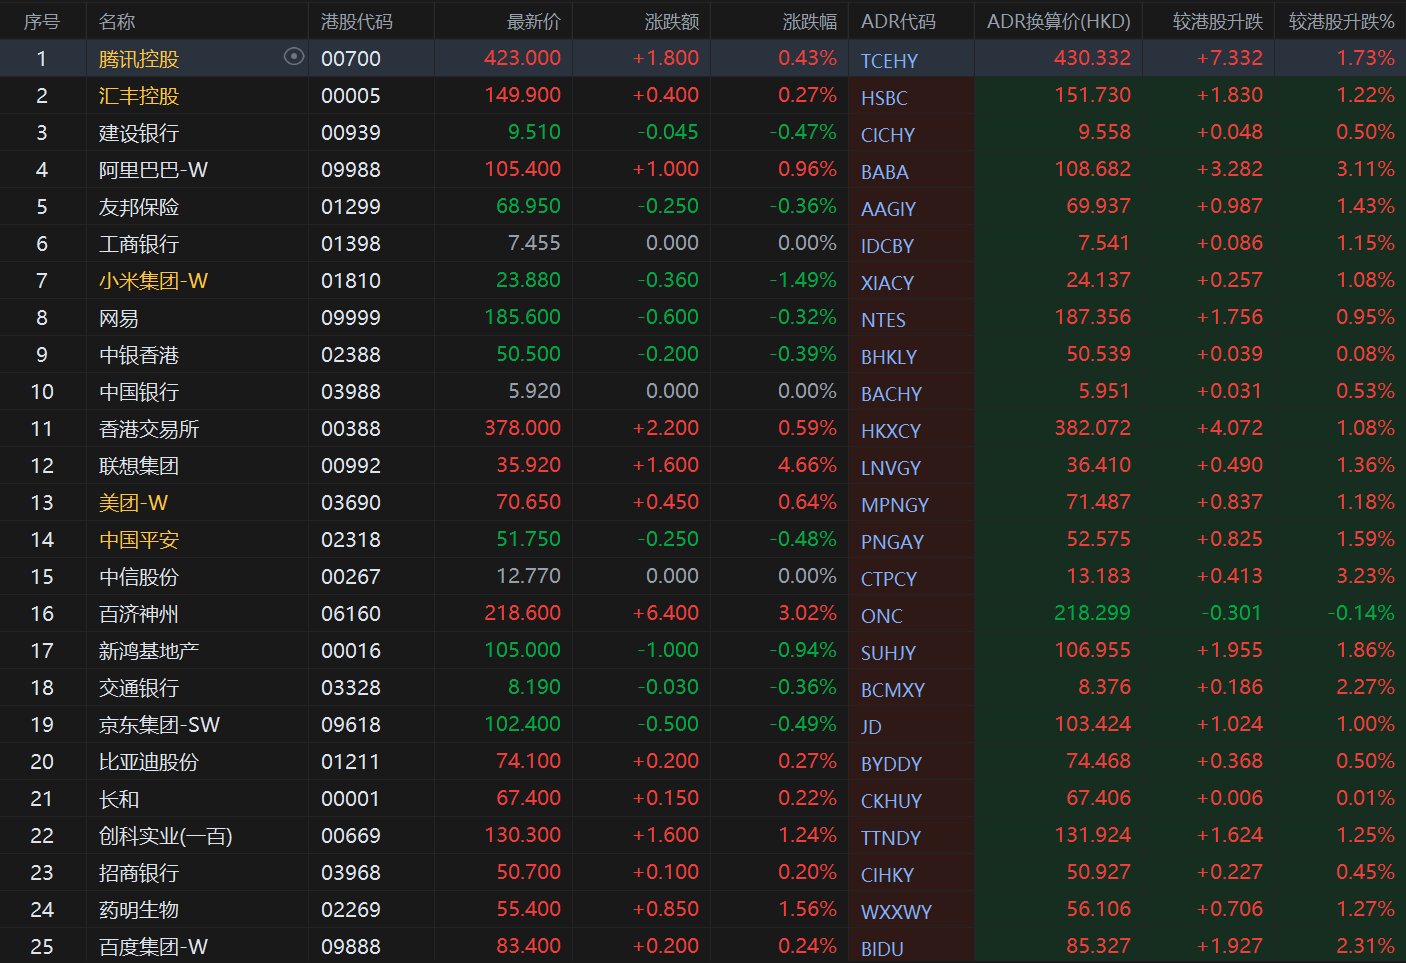Select the 百济神州 stock name
1406x963 pixels.
point(139,614)
